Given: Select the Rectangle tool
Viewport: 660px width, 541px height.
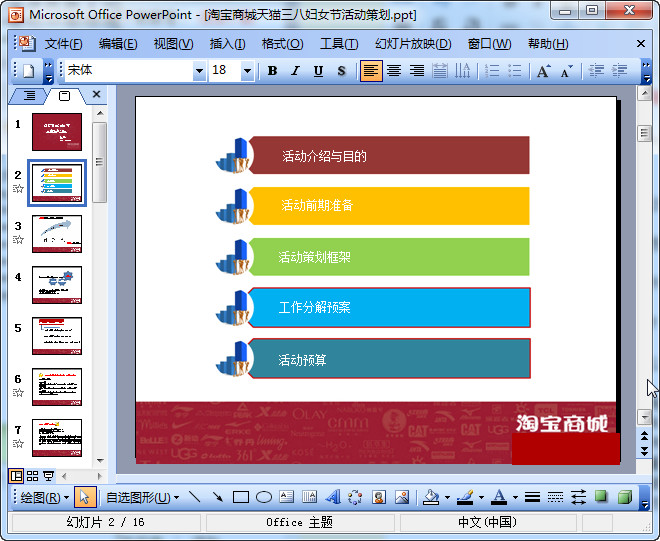Looking at the screenshot, I should [241, 497].
